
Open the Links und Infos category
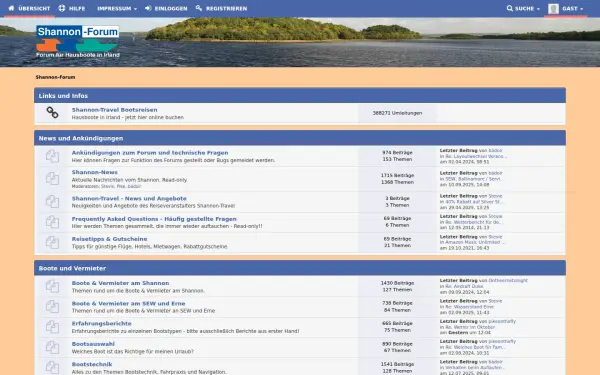pos(63,96)
